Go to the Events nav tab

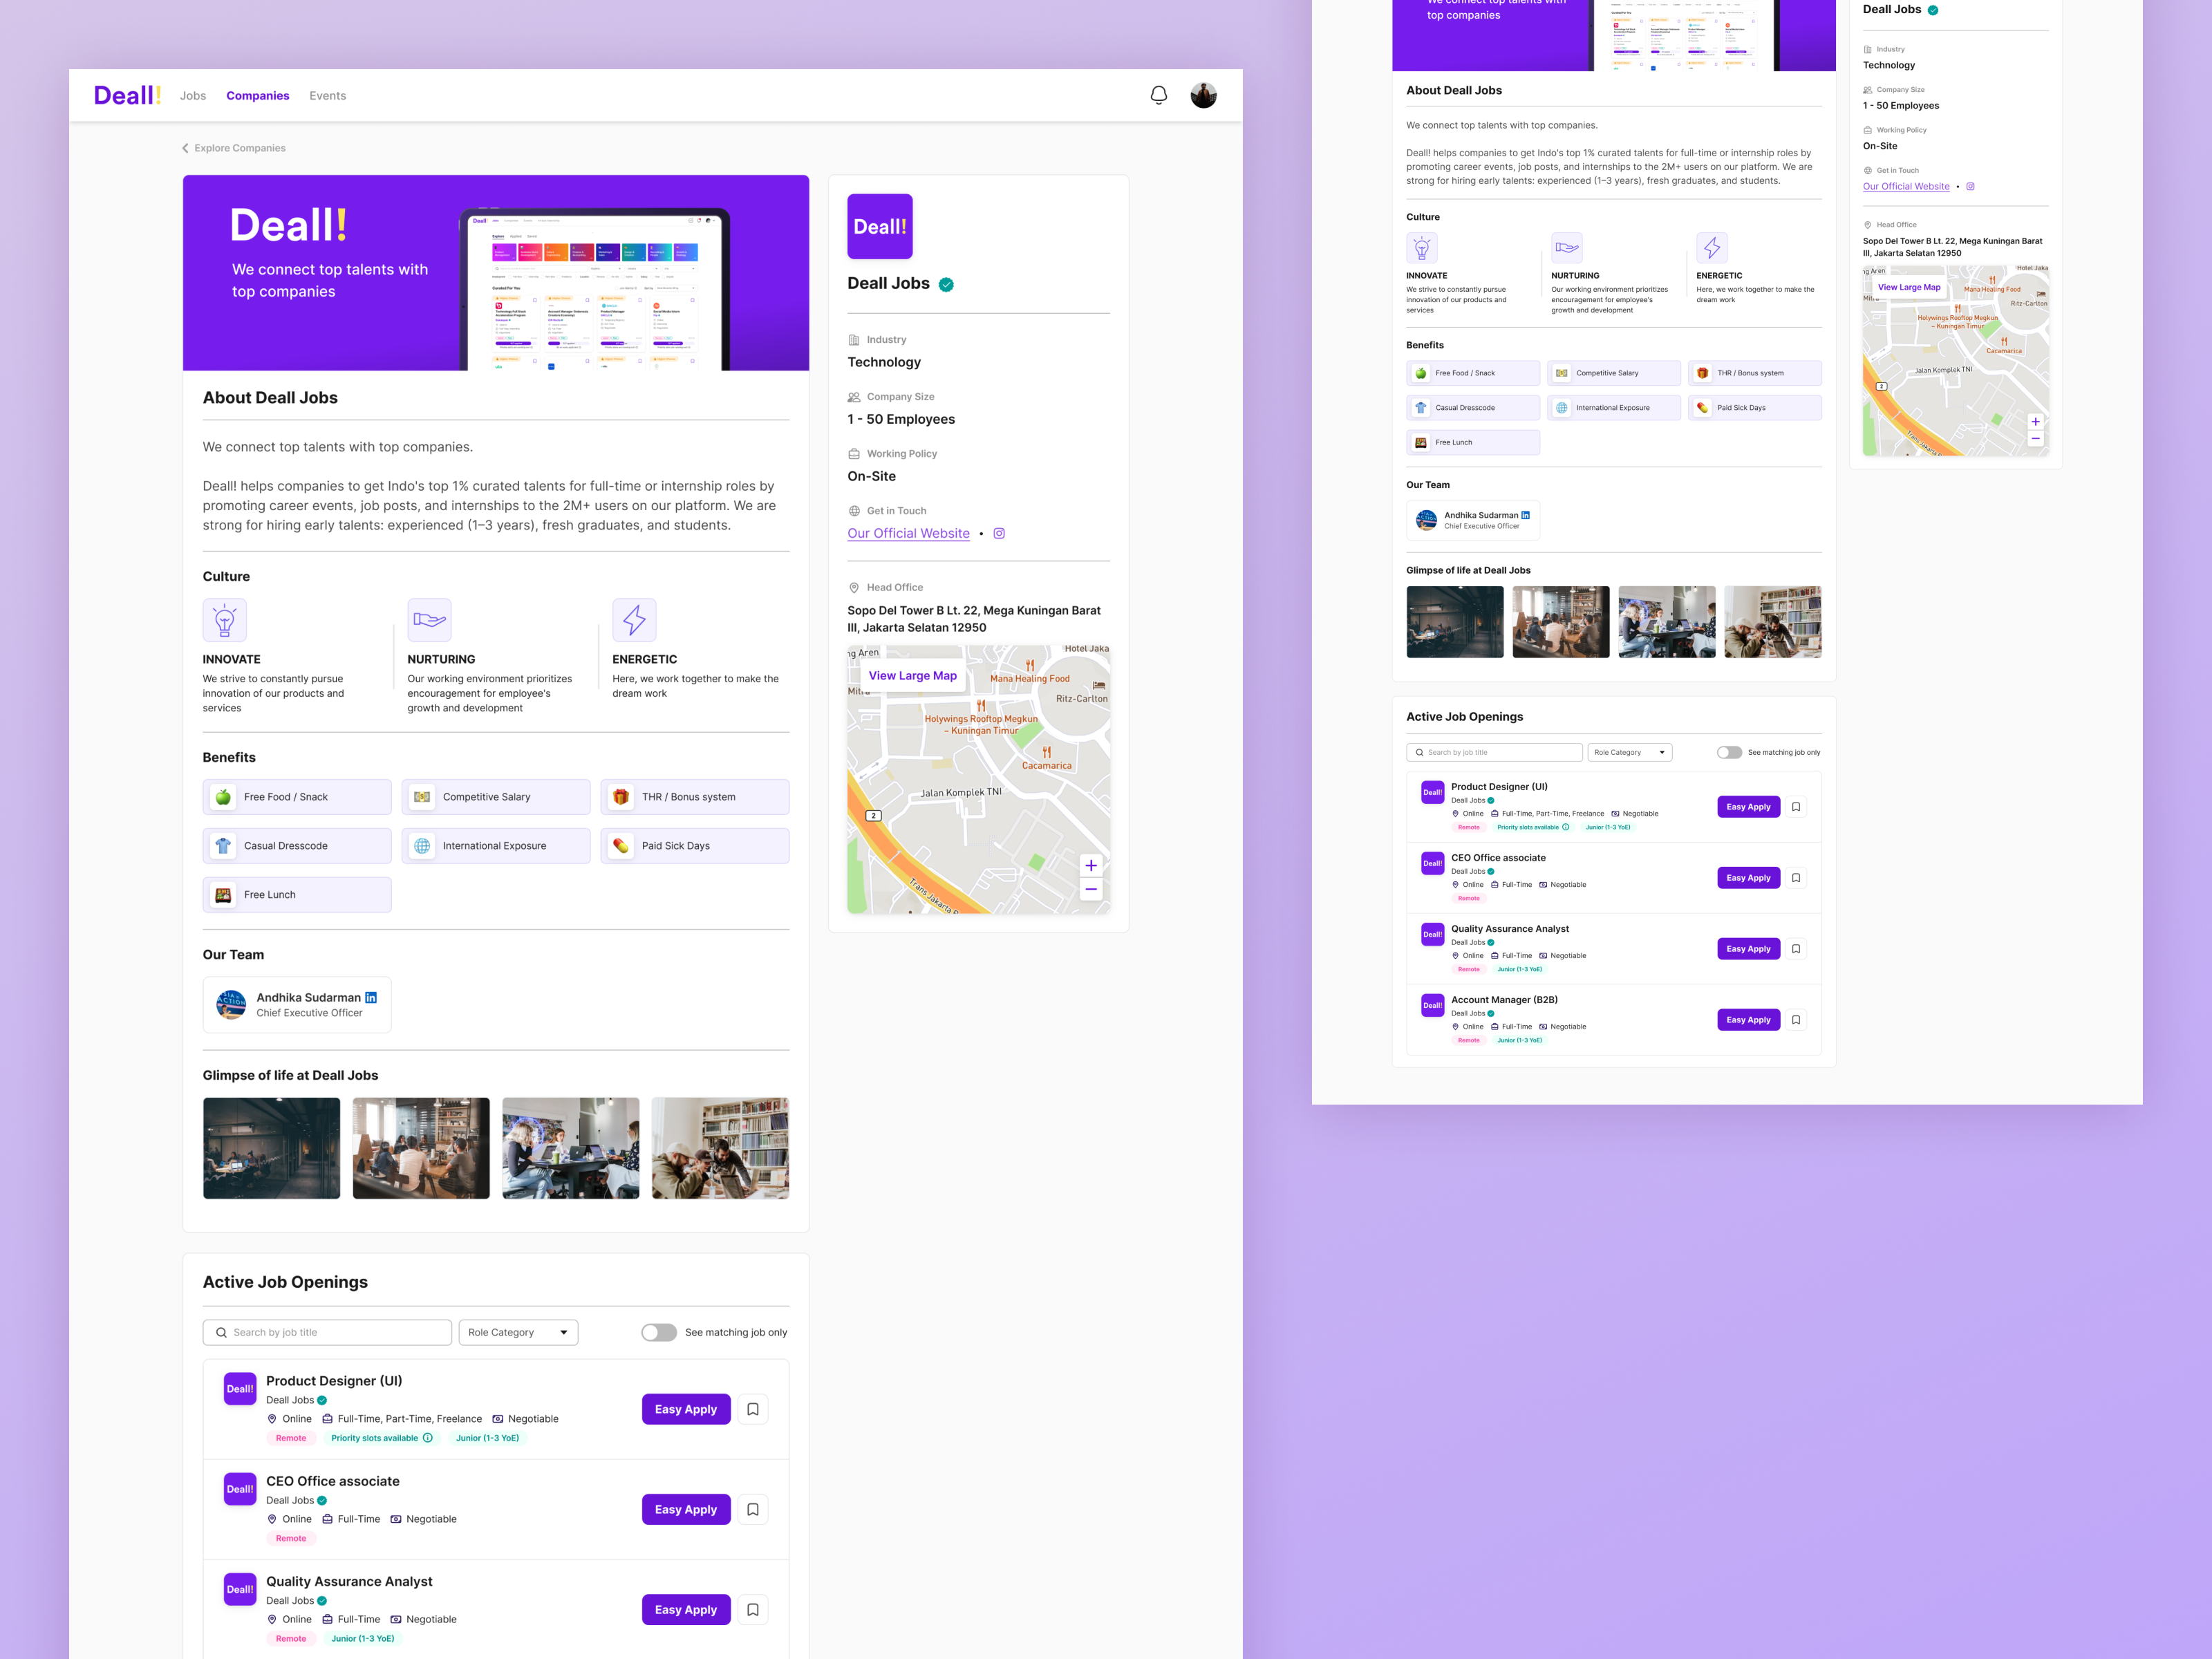328,96
